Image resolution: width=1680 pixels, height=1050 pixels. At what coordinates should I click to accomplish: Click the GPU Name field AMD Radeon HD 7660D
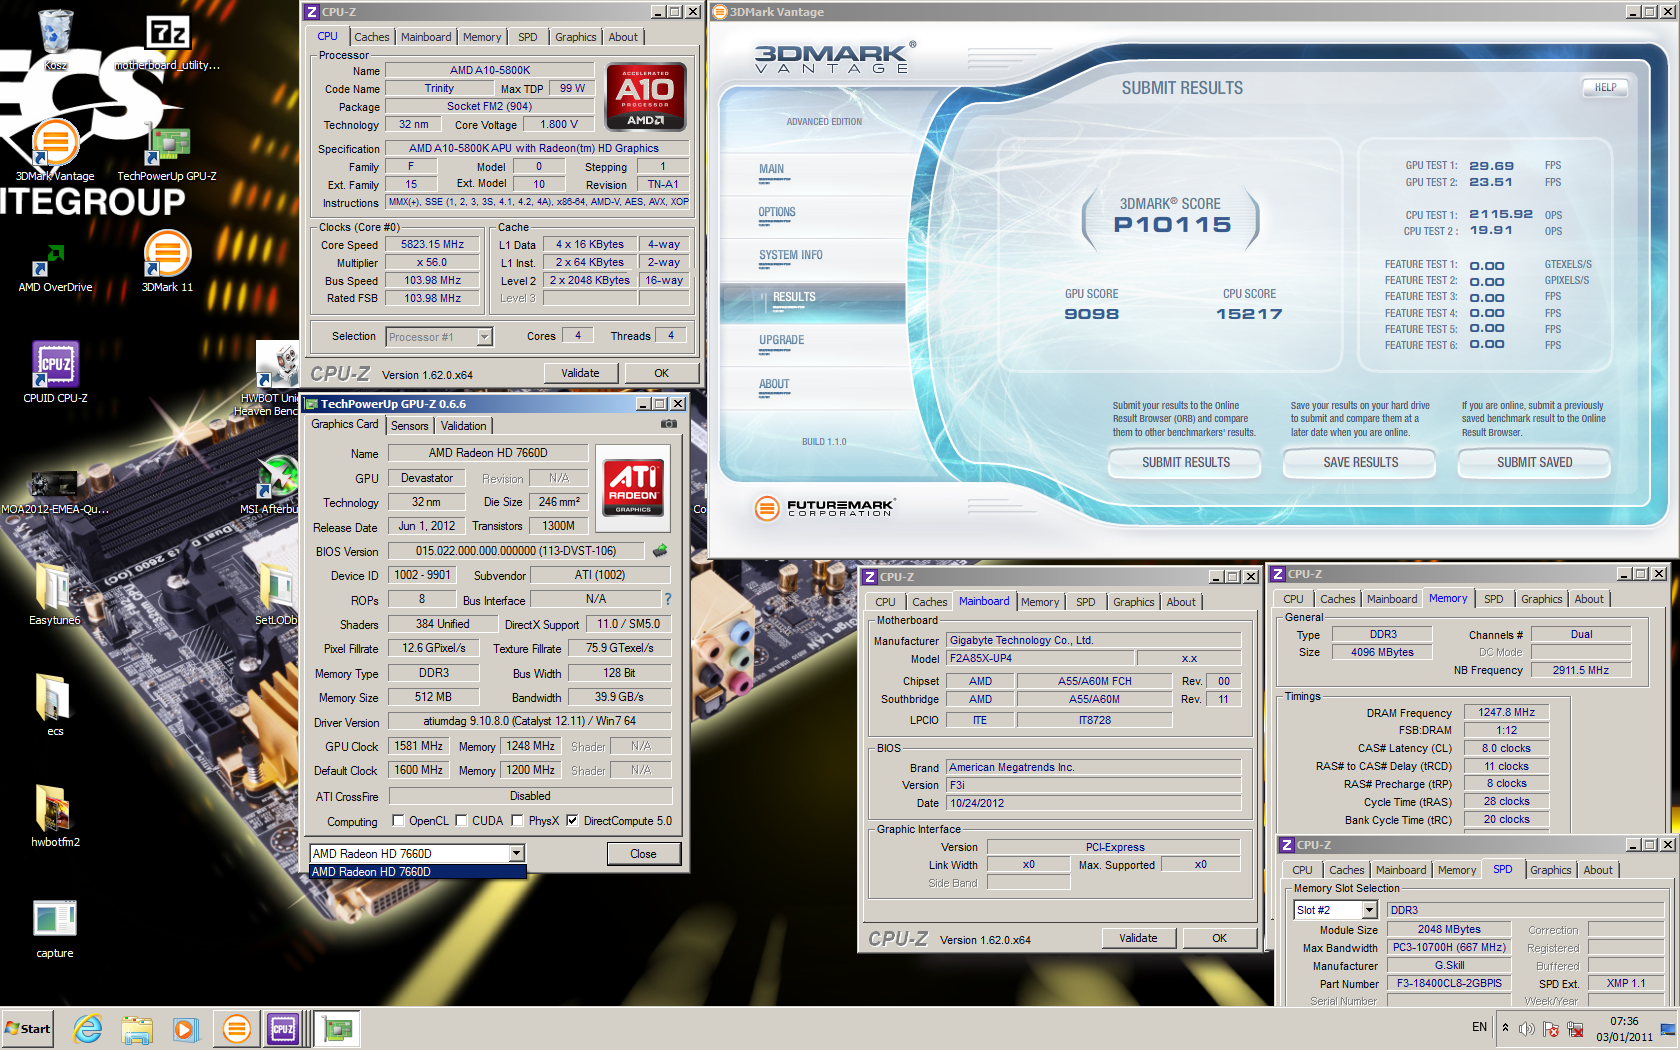(x=488, y=453)
